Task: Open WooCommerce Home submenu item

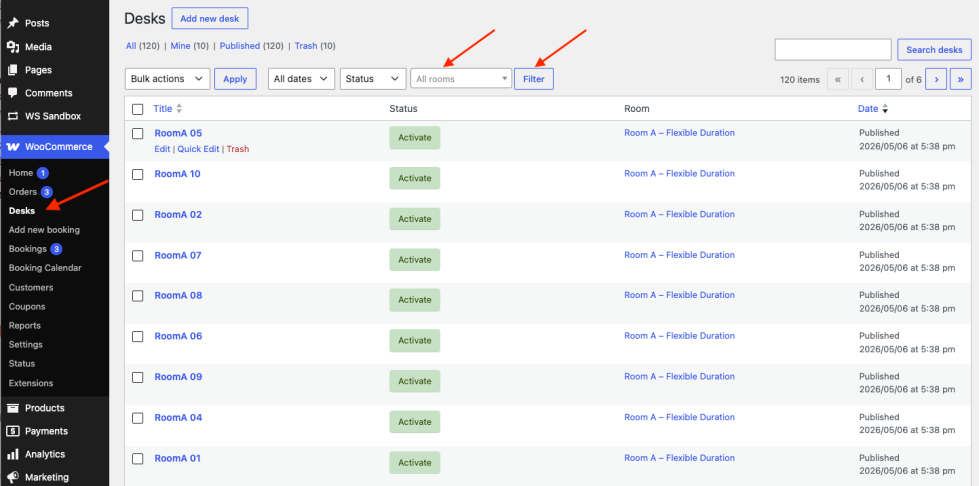Action: [x=21, y=172]
